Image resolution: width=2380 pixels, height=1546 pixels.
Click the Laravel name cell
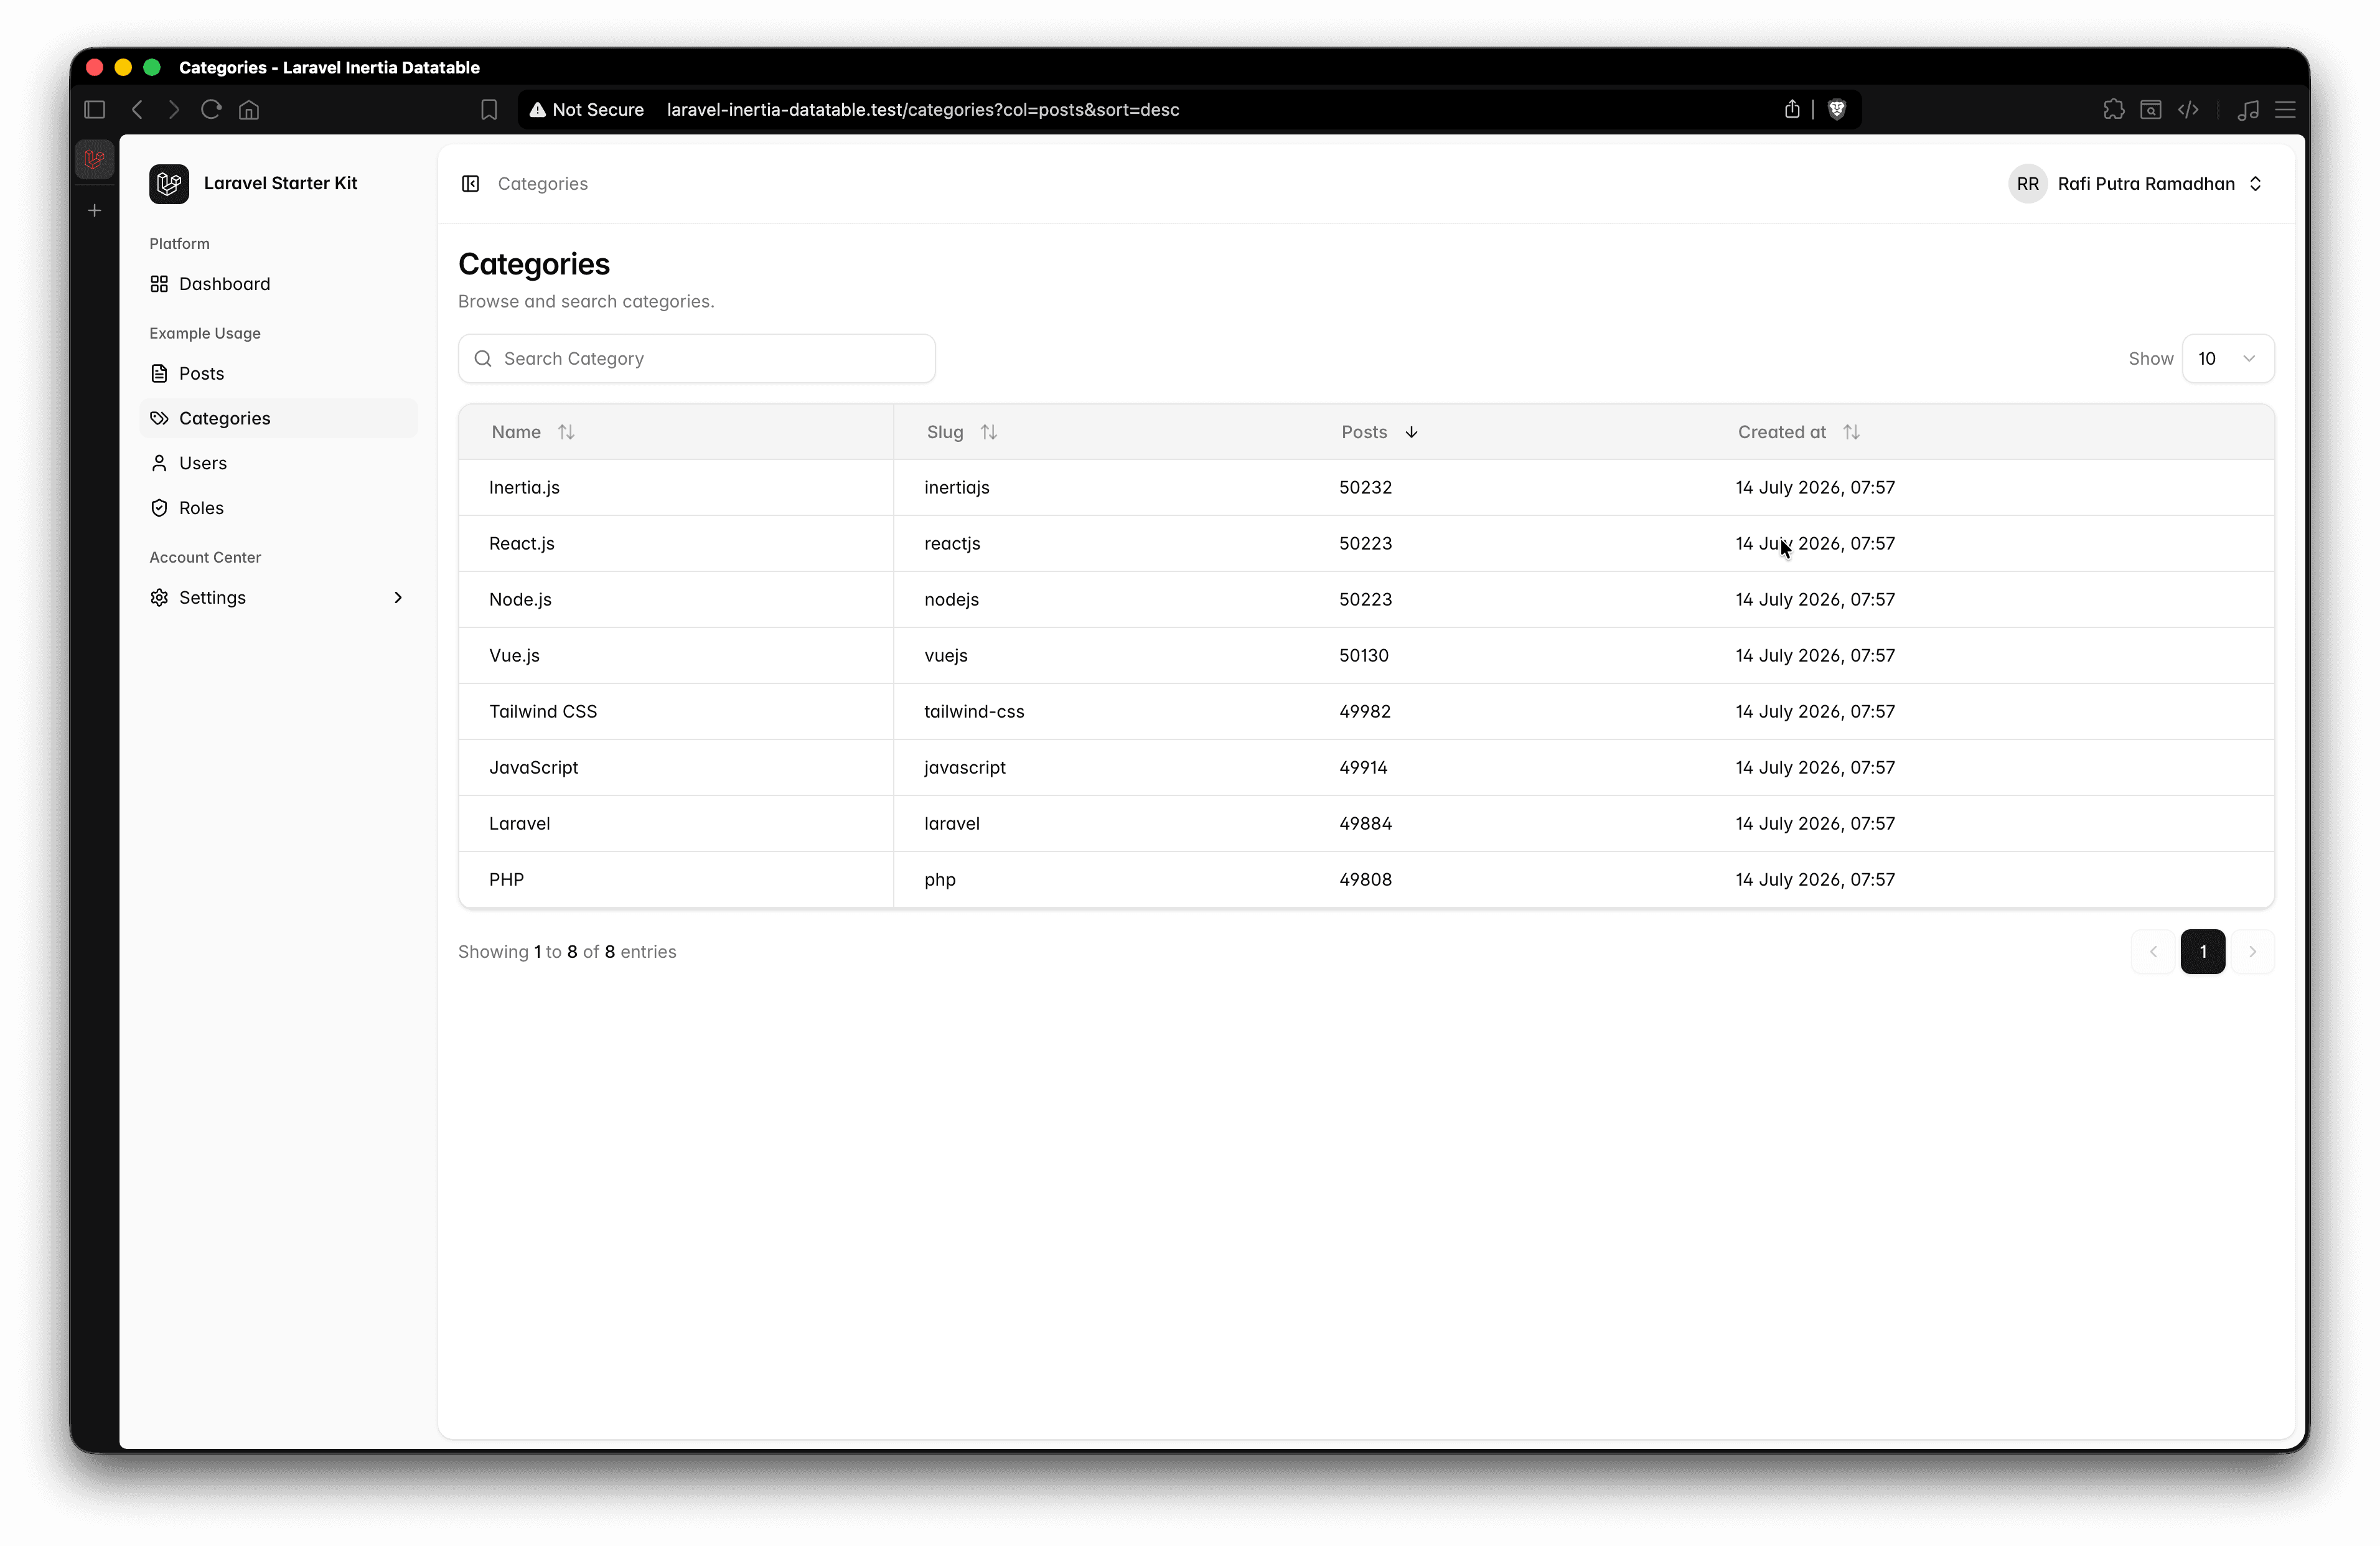(x=519, y=824)
